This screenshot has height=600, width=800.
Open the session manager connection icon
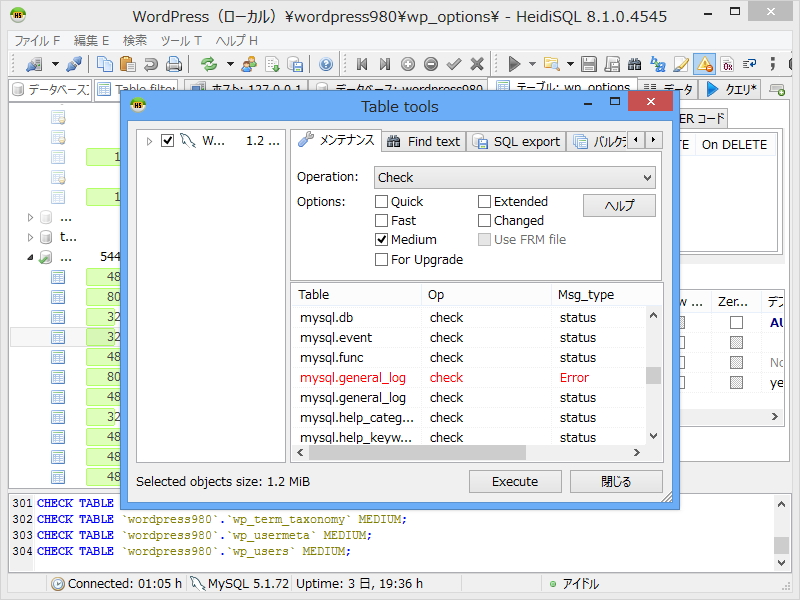[x=34, y=64]
